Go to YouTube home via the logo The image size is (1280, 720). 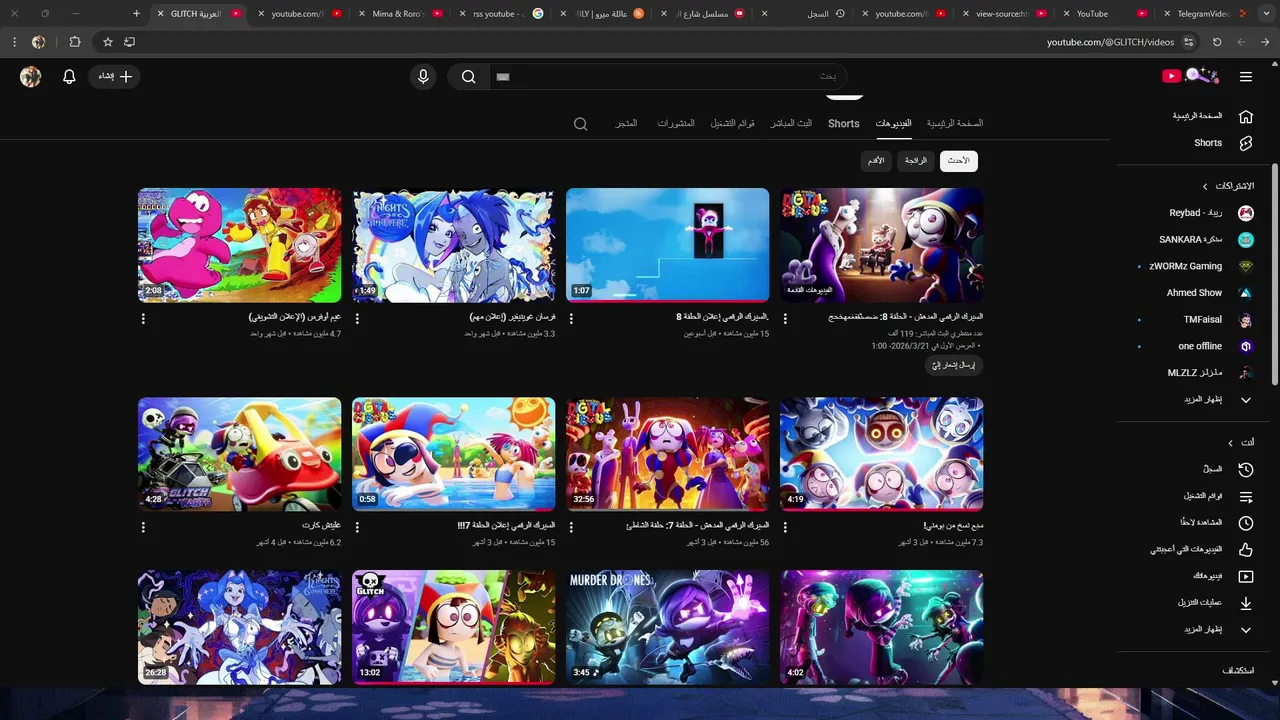1191,76
